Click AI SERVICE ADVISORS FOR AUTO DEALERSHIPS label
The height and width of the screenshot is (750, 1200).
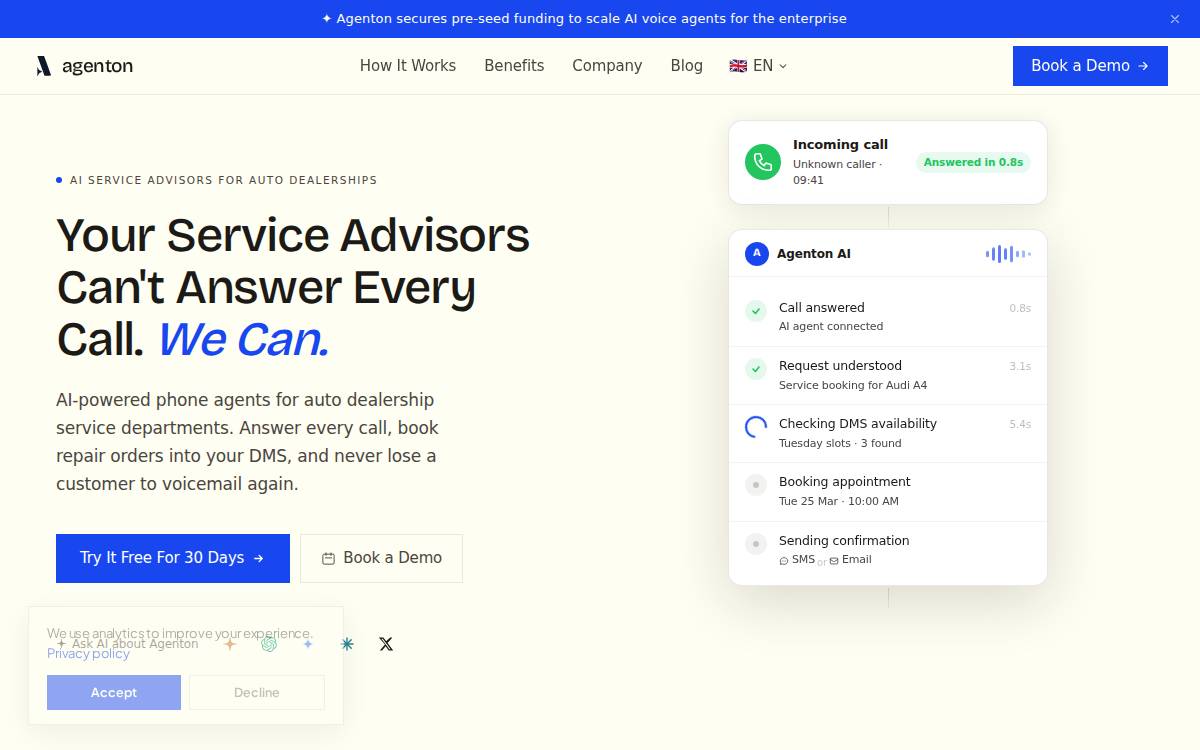pos(223,181)
